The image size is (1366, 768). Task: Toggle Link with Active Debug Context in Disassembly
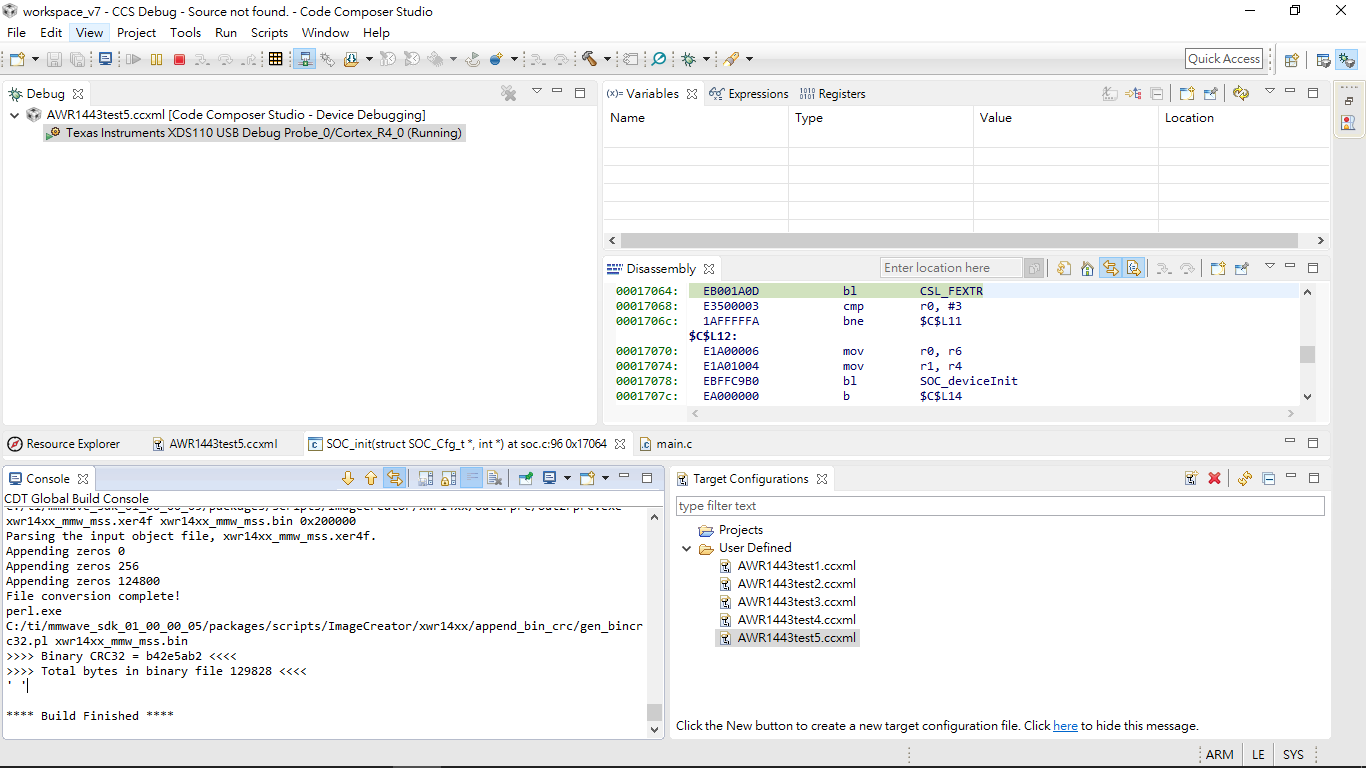pyautogui.click(x=1110, y=268)
